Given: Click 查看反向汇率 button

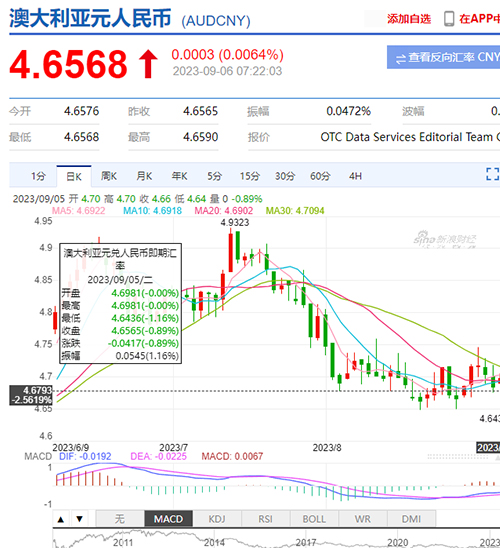Looking at the screenshot, I should coord(443,57).
